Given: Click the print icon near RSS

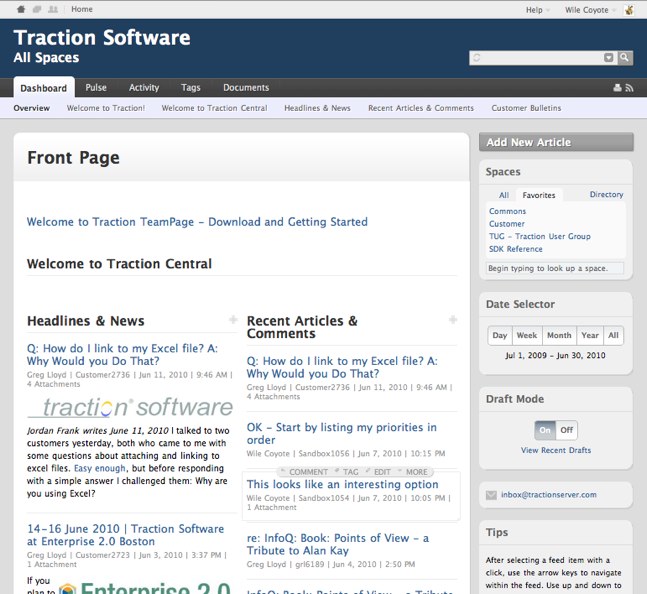Looking at the screenshot, I should pyautogui.click(x=615, y=88).
